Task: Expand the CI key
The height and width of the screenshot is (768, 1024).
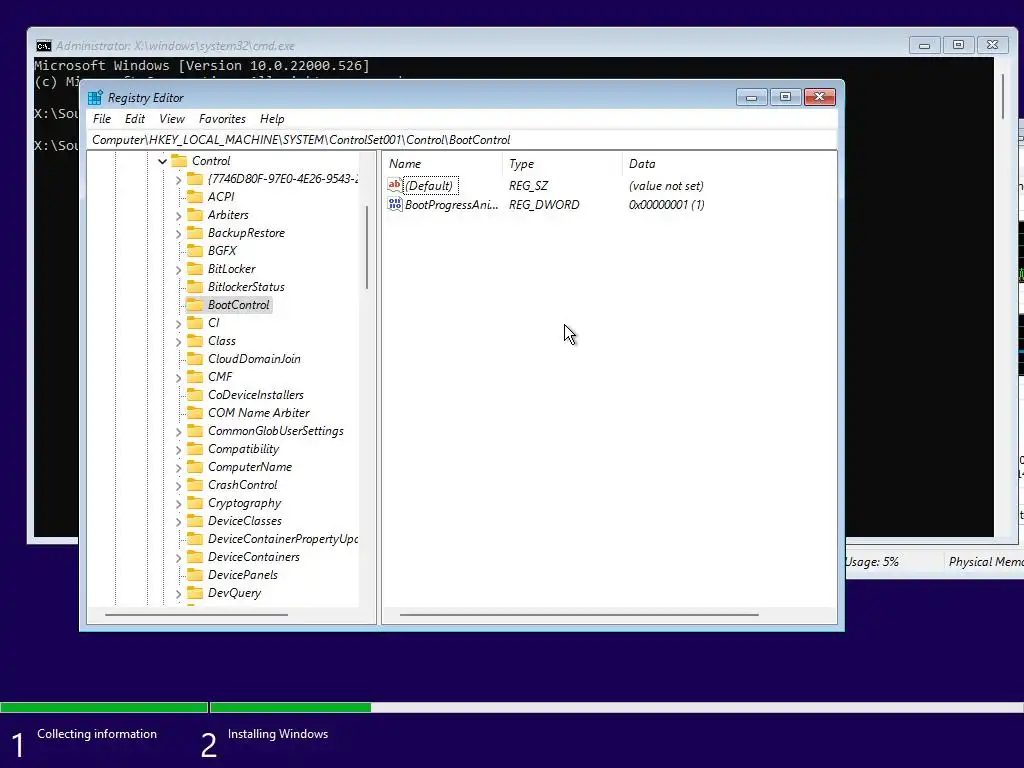Action: click(x=178, y=323)
